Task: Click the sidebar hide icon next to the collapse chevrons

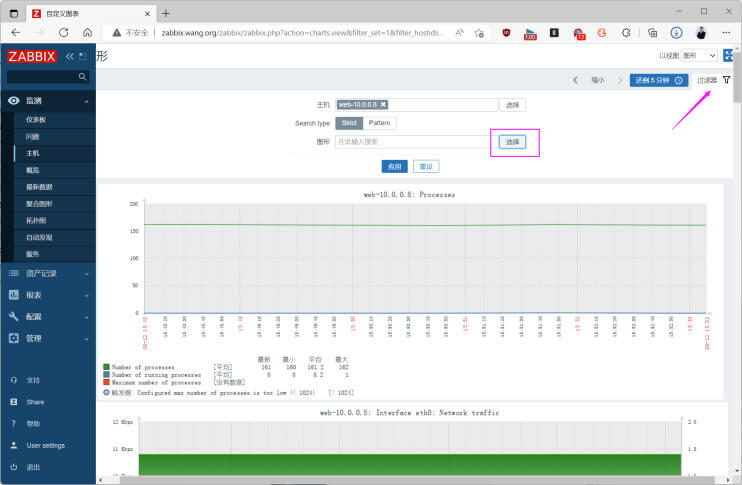Action: (x=83, y=56)
